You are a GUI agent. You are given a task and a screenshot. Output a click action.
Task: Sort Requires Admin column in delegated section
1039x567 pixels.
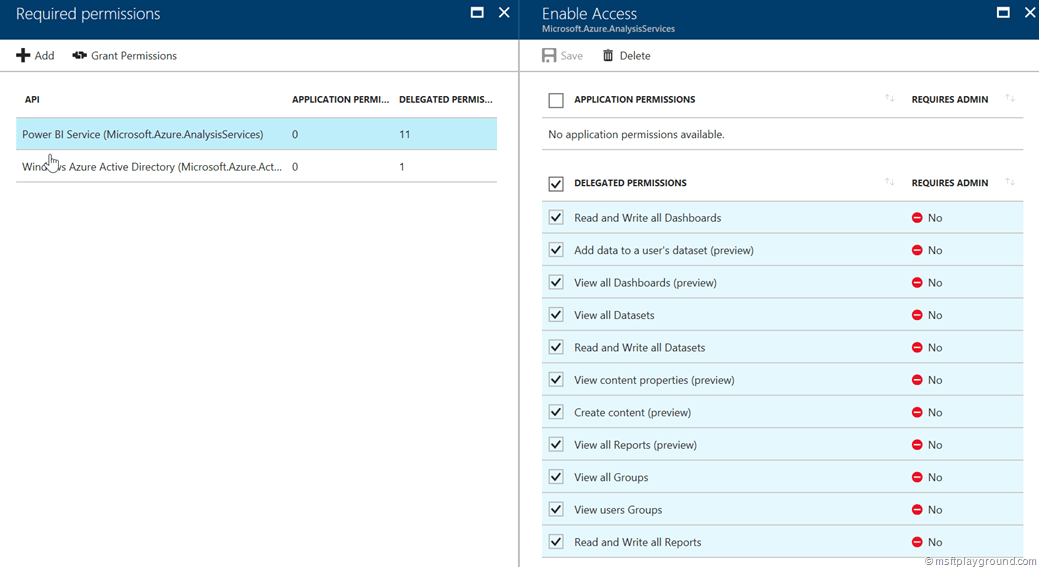tap(1010, 182)
